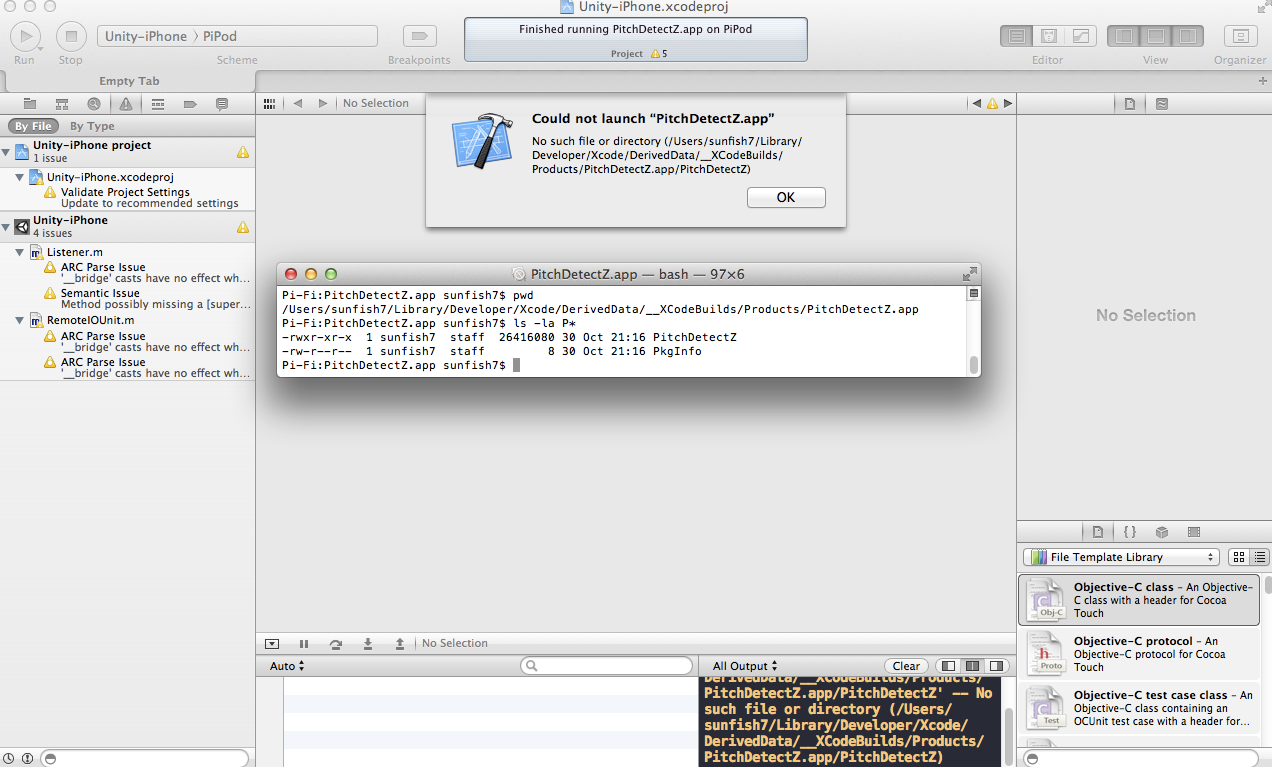Collapse the Unity-iPhone project group

pyautogui.click(x=7, y=152)
